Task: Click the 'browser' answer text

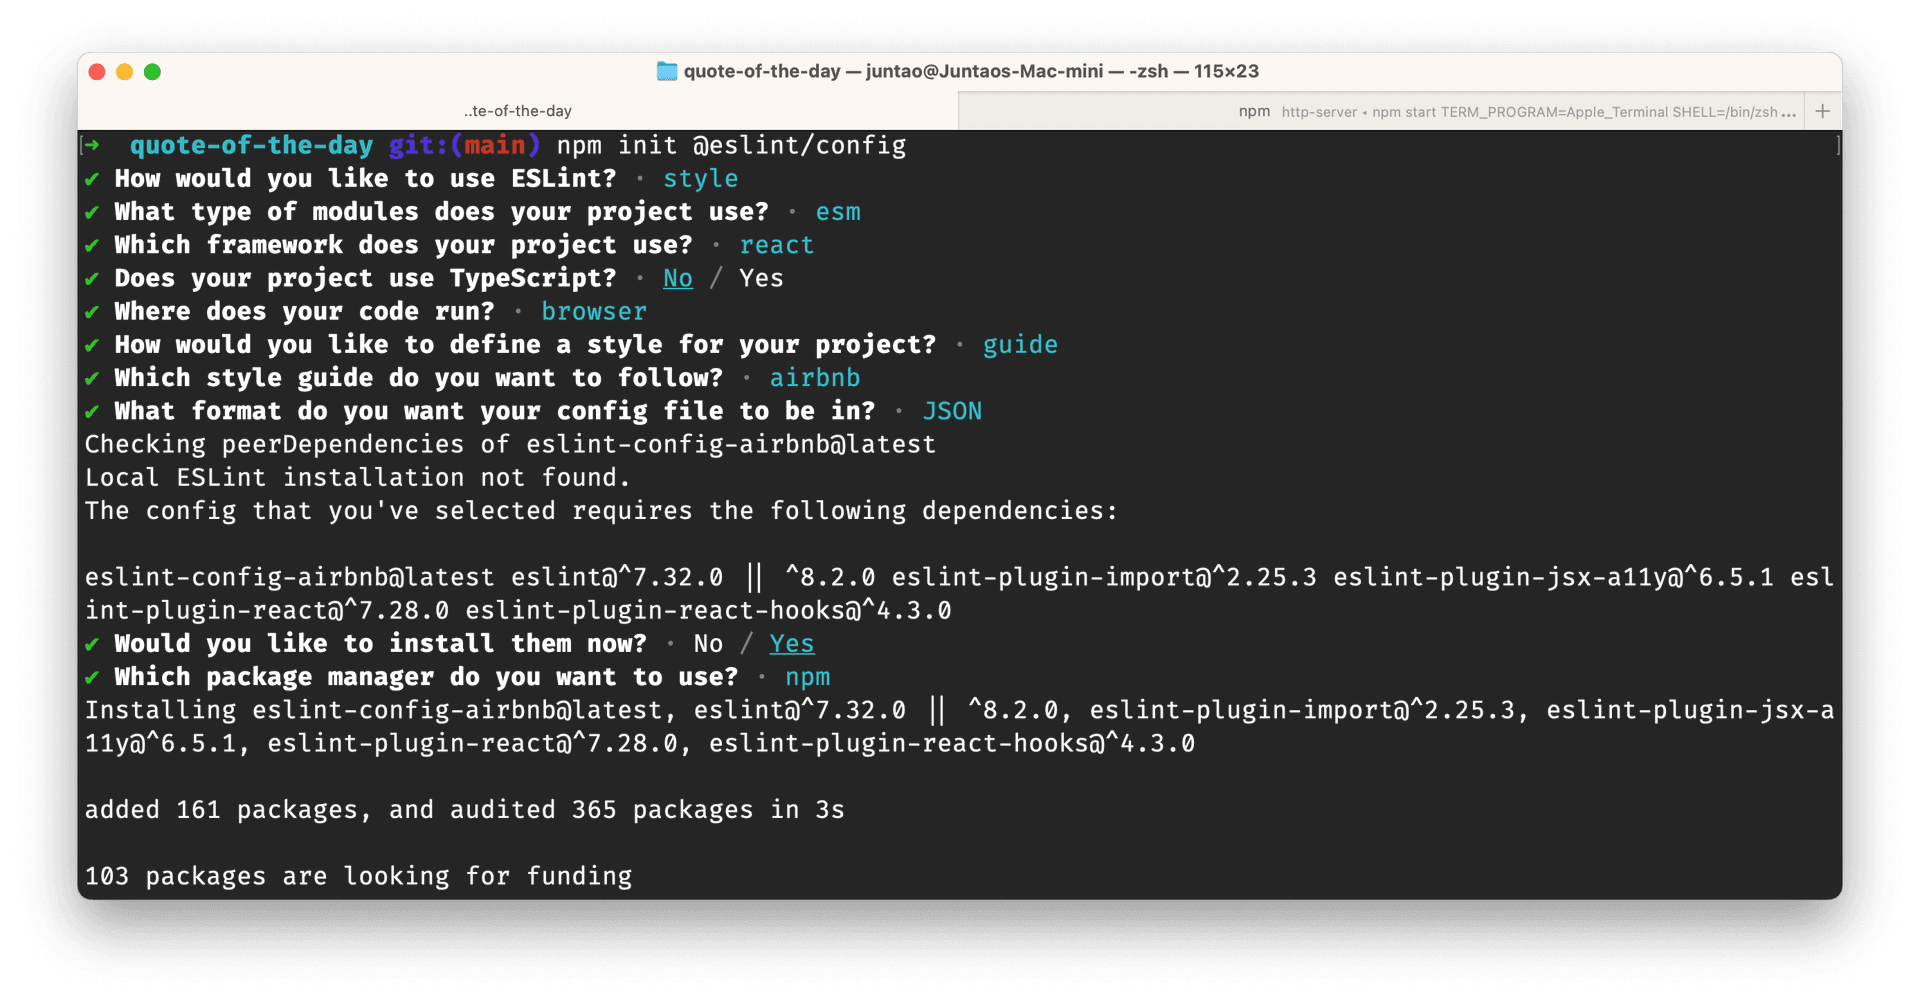Action: coord(594,311)
